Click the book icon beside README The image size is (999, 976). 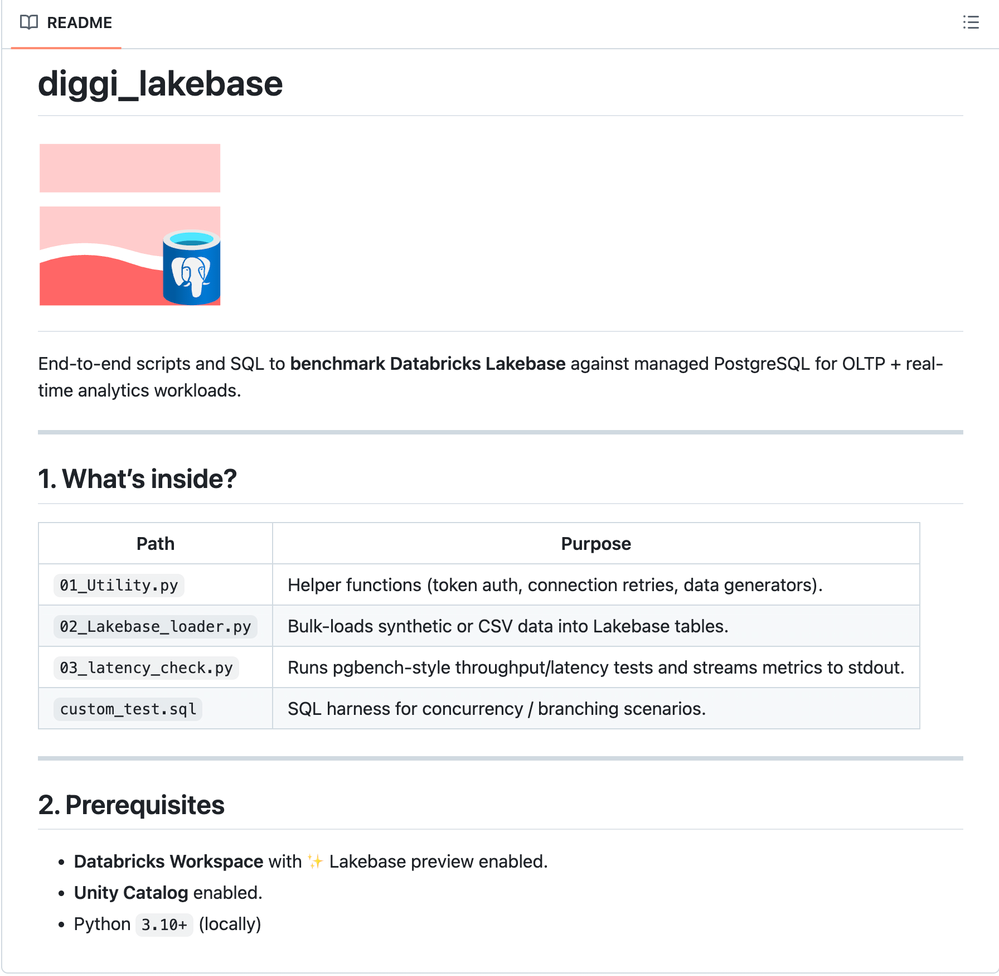[29, 22]
